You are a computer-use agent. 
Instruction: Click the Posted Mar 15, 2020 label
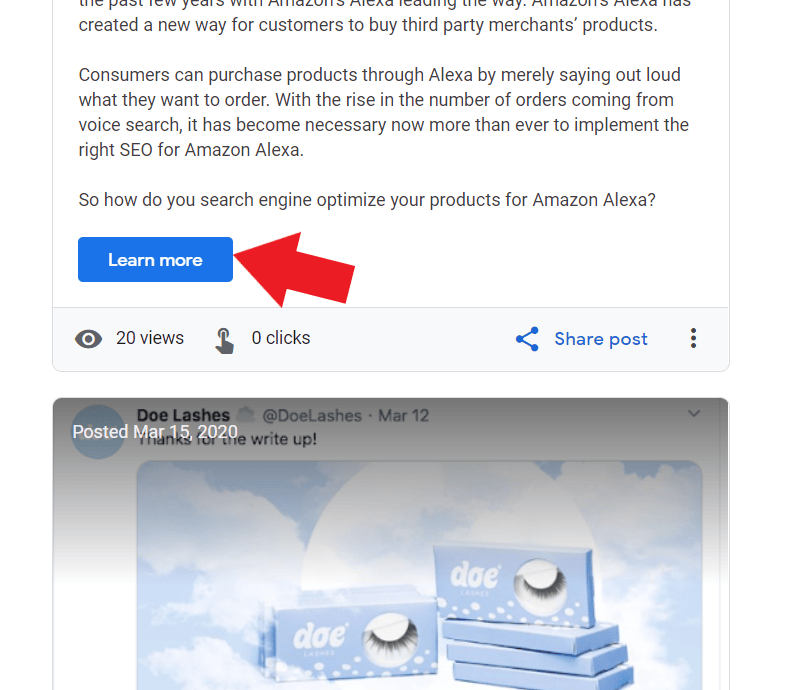[155, 432]
